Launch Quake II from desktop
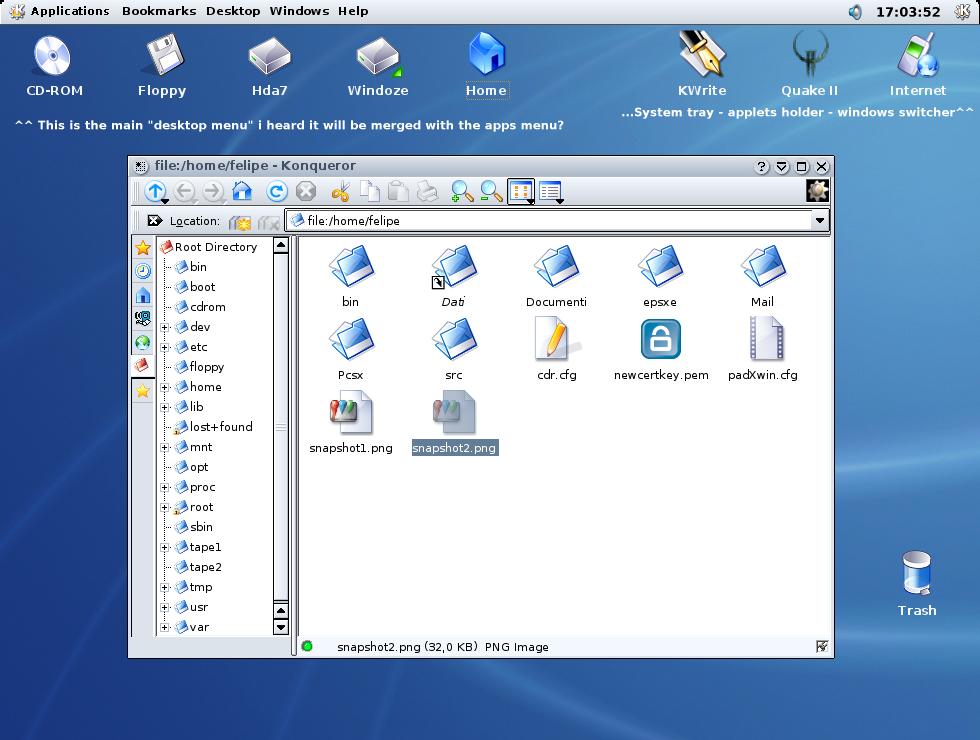The height and width of the screenshot is (740, 980). [x=809, y=64]
